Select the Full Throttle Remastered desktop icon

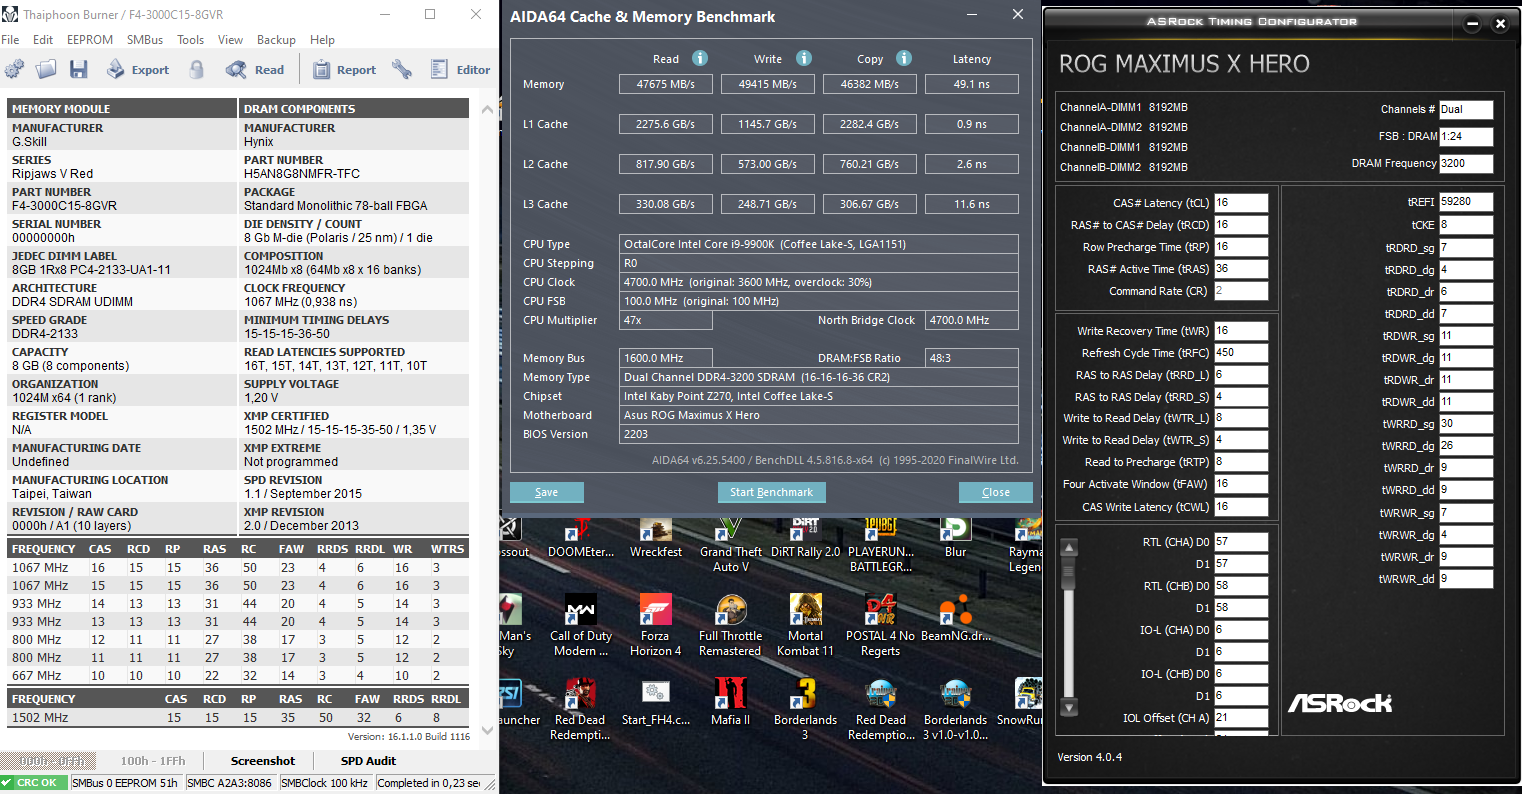pyautogui.click(x=730, y=625)
